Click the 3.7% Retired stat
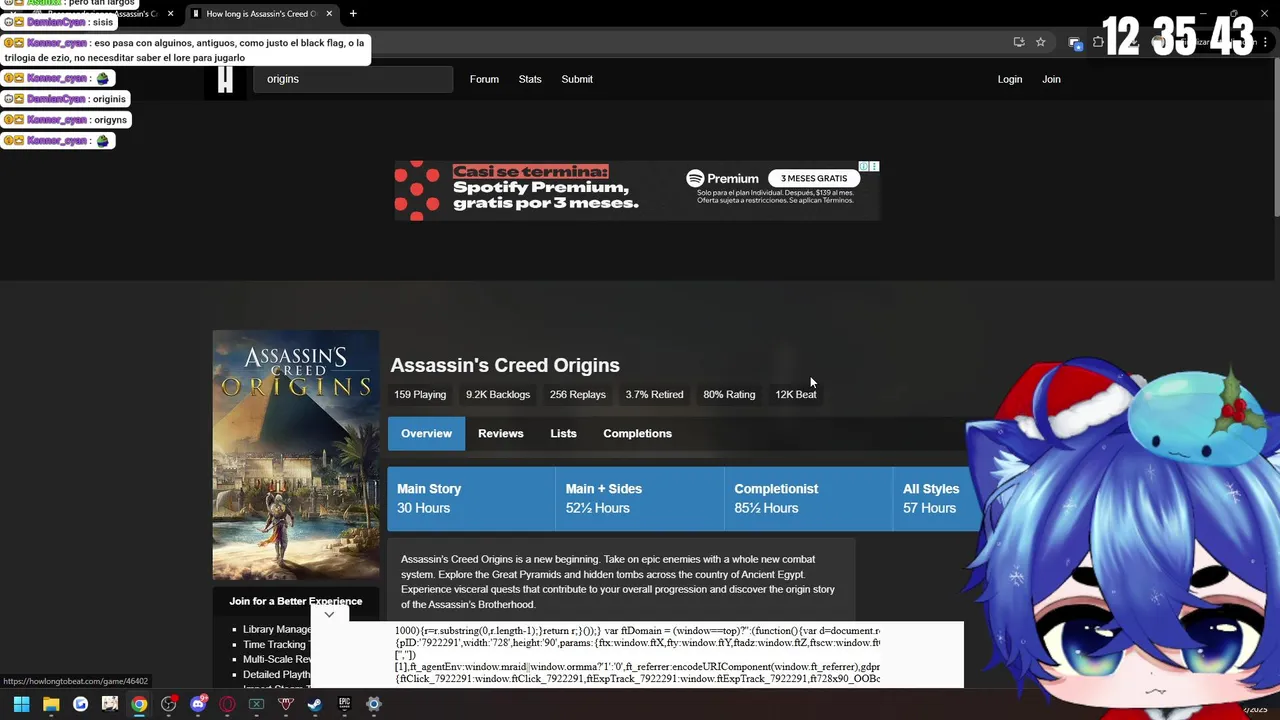Viewport: 1280px width, 720px height. (654, 394)
